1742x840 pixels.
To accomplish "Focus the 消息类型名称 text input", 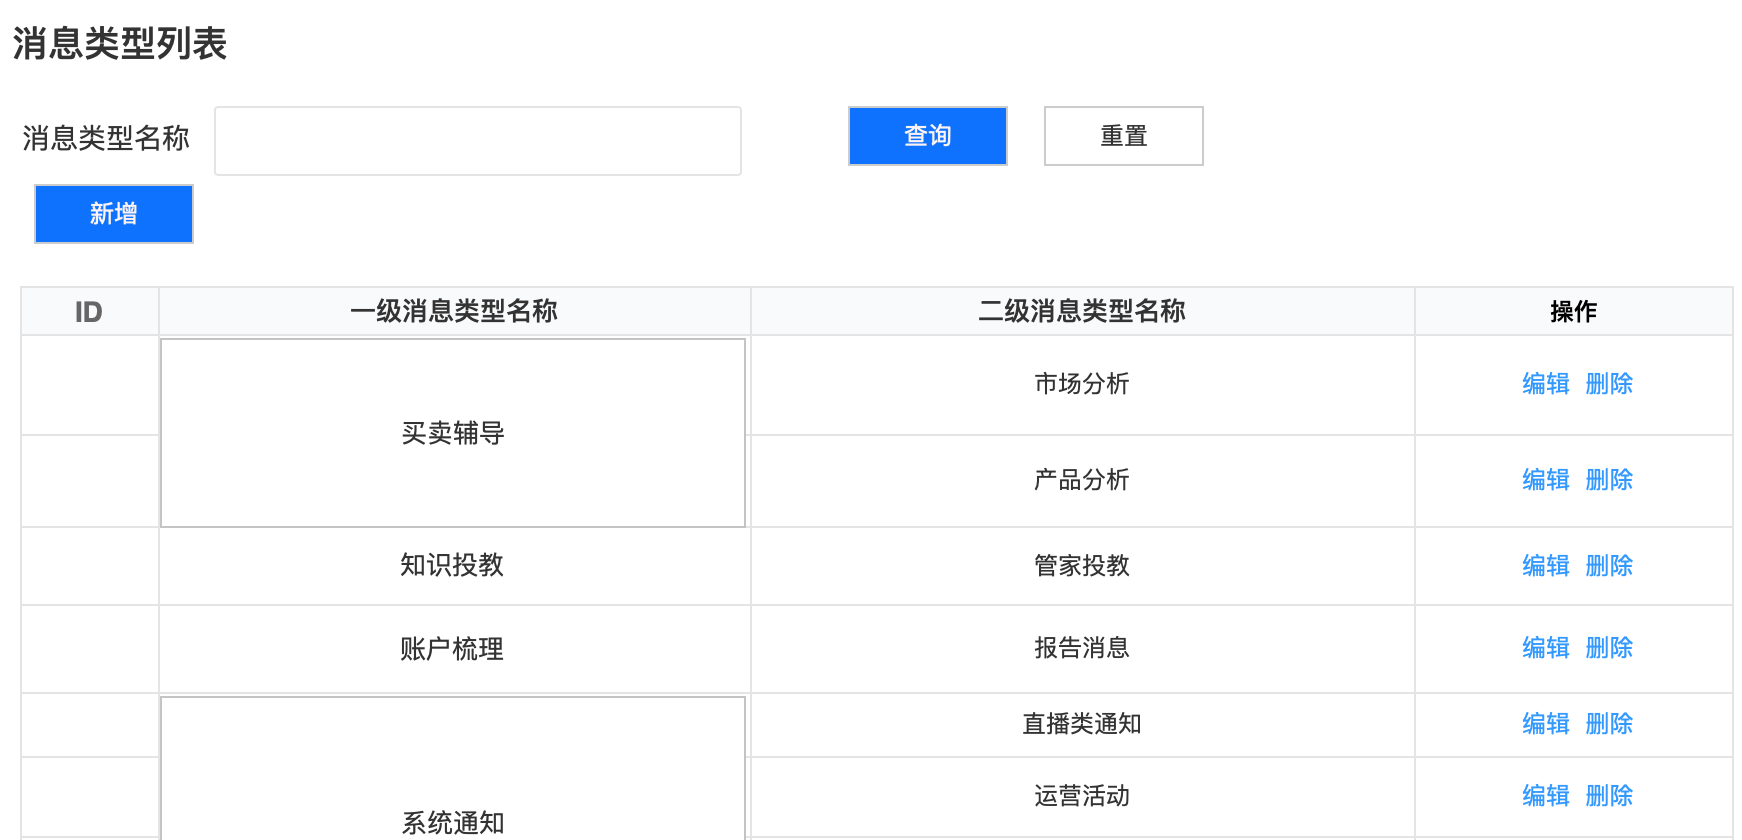I will point(477,141).
